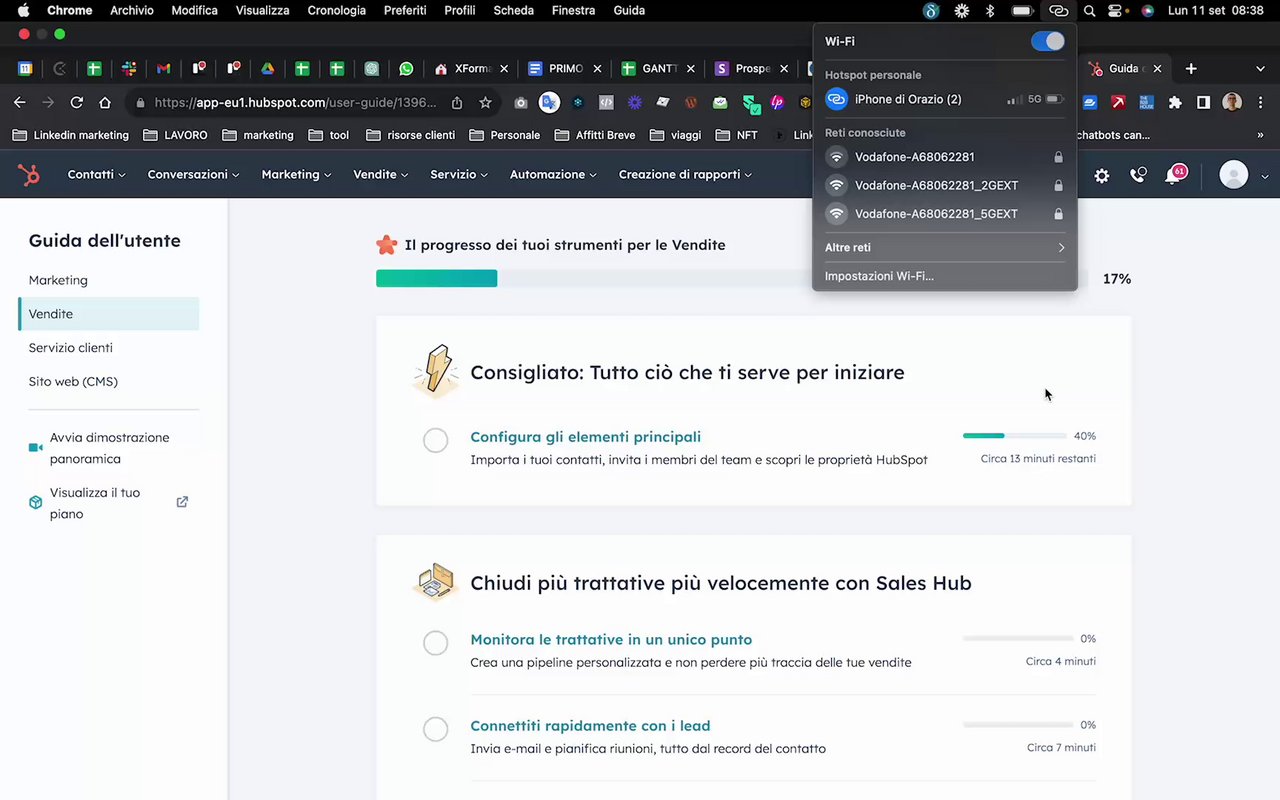This screenshot has height=800, width=1280.
Task: Open the Slack pinned tab
Action: click(129, 69)
